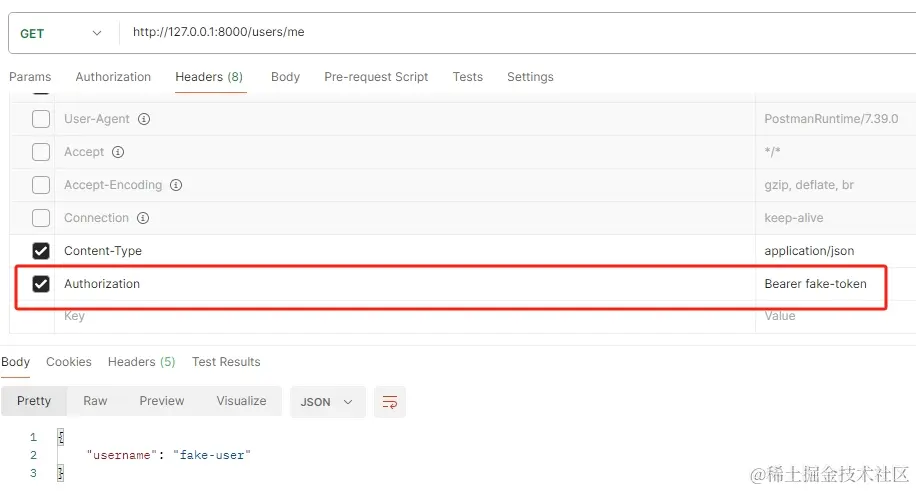Click the PostmanRuntime/7.39.0 value
The height and width of the screenshot is (491, 916).
tap(831, 119)
